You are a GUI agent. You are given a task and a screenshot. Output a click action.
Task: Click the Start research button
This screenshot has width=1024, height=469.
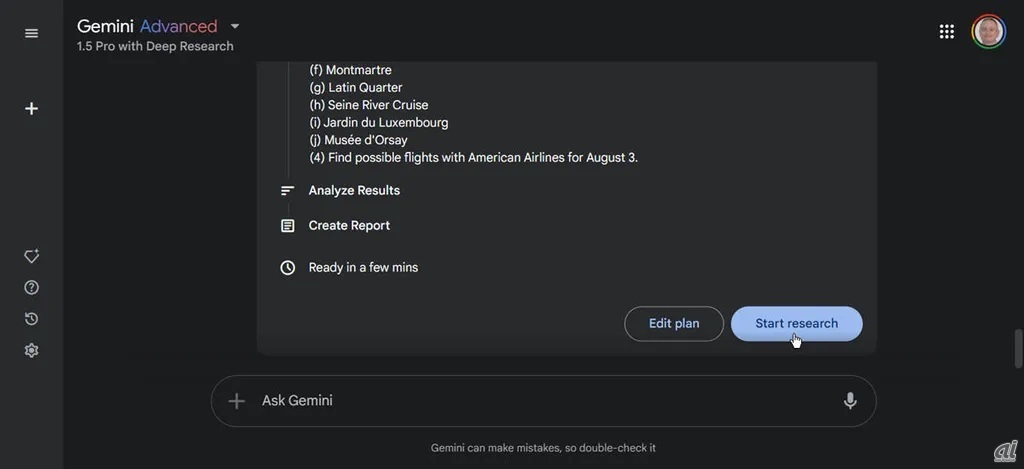click(x=796, y=323)
